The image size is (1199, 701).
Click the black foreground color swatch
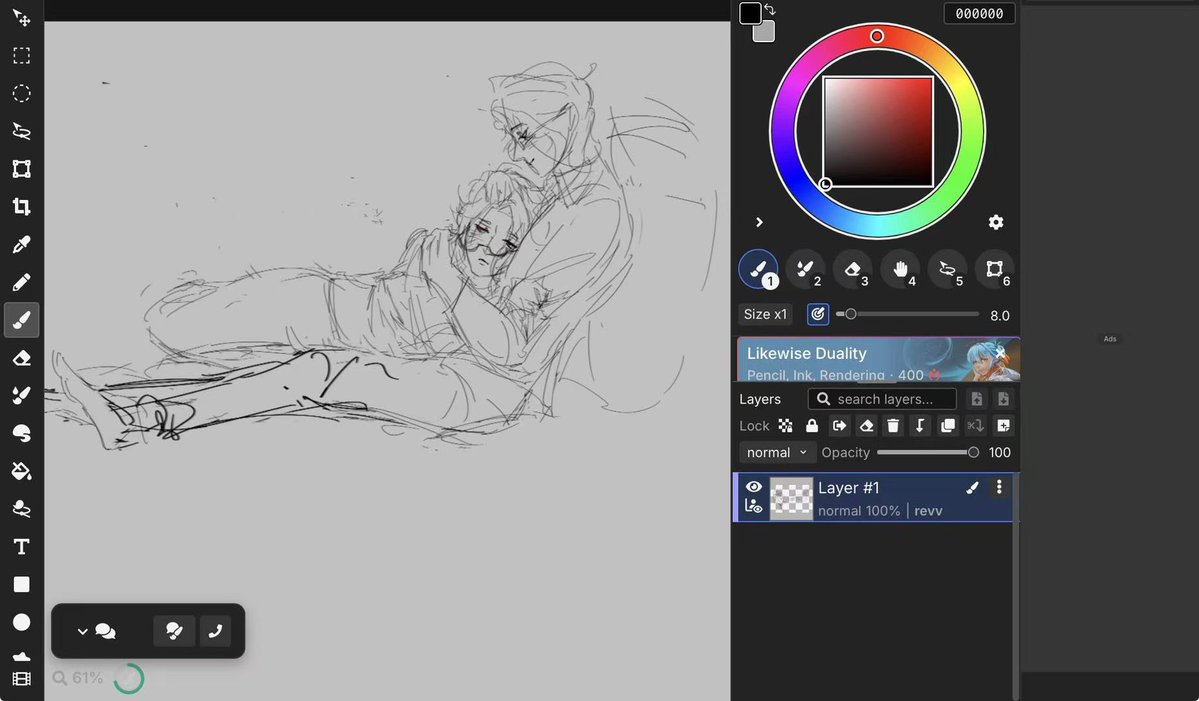(750, 13)
